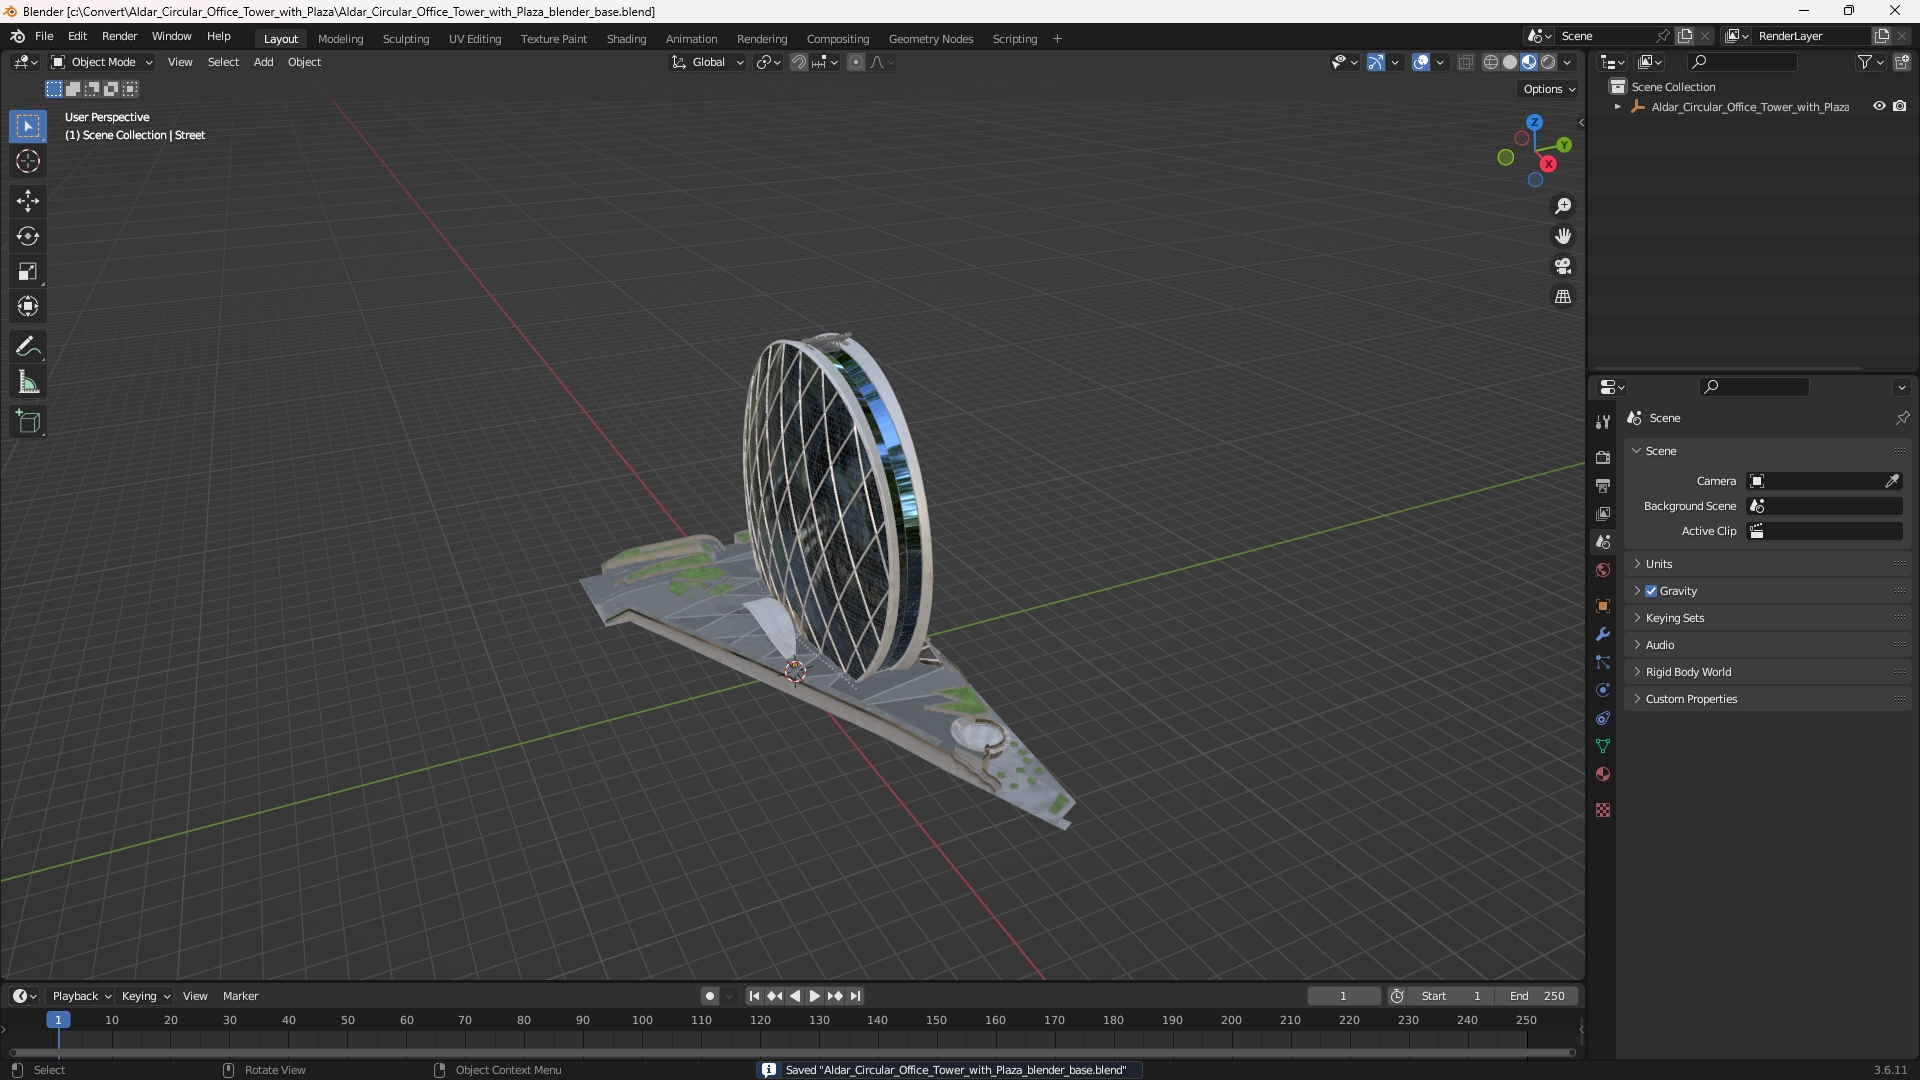Image resolution: width=1920 pixels, height=1080 pixels.
Task: Expand Aldar_Circular_Office_Tower collection in outliner
Action: point(1618,106)
